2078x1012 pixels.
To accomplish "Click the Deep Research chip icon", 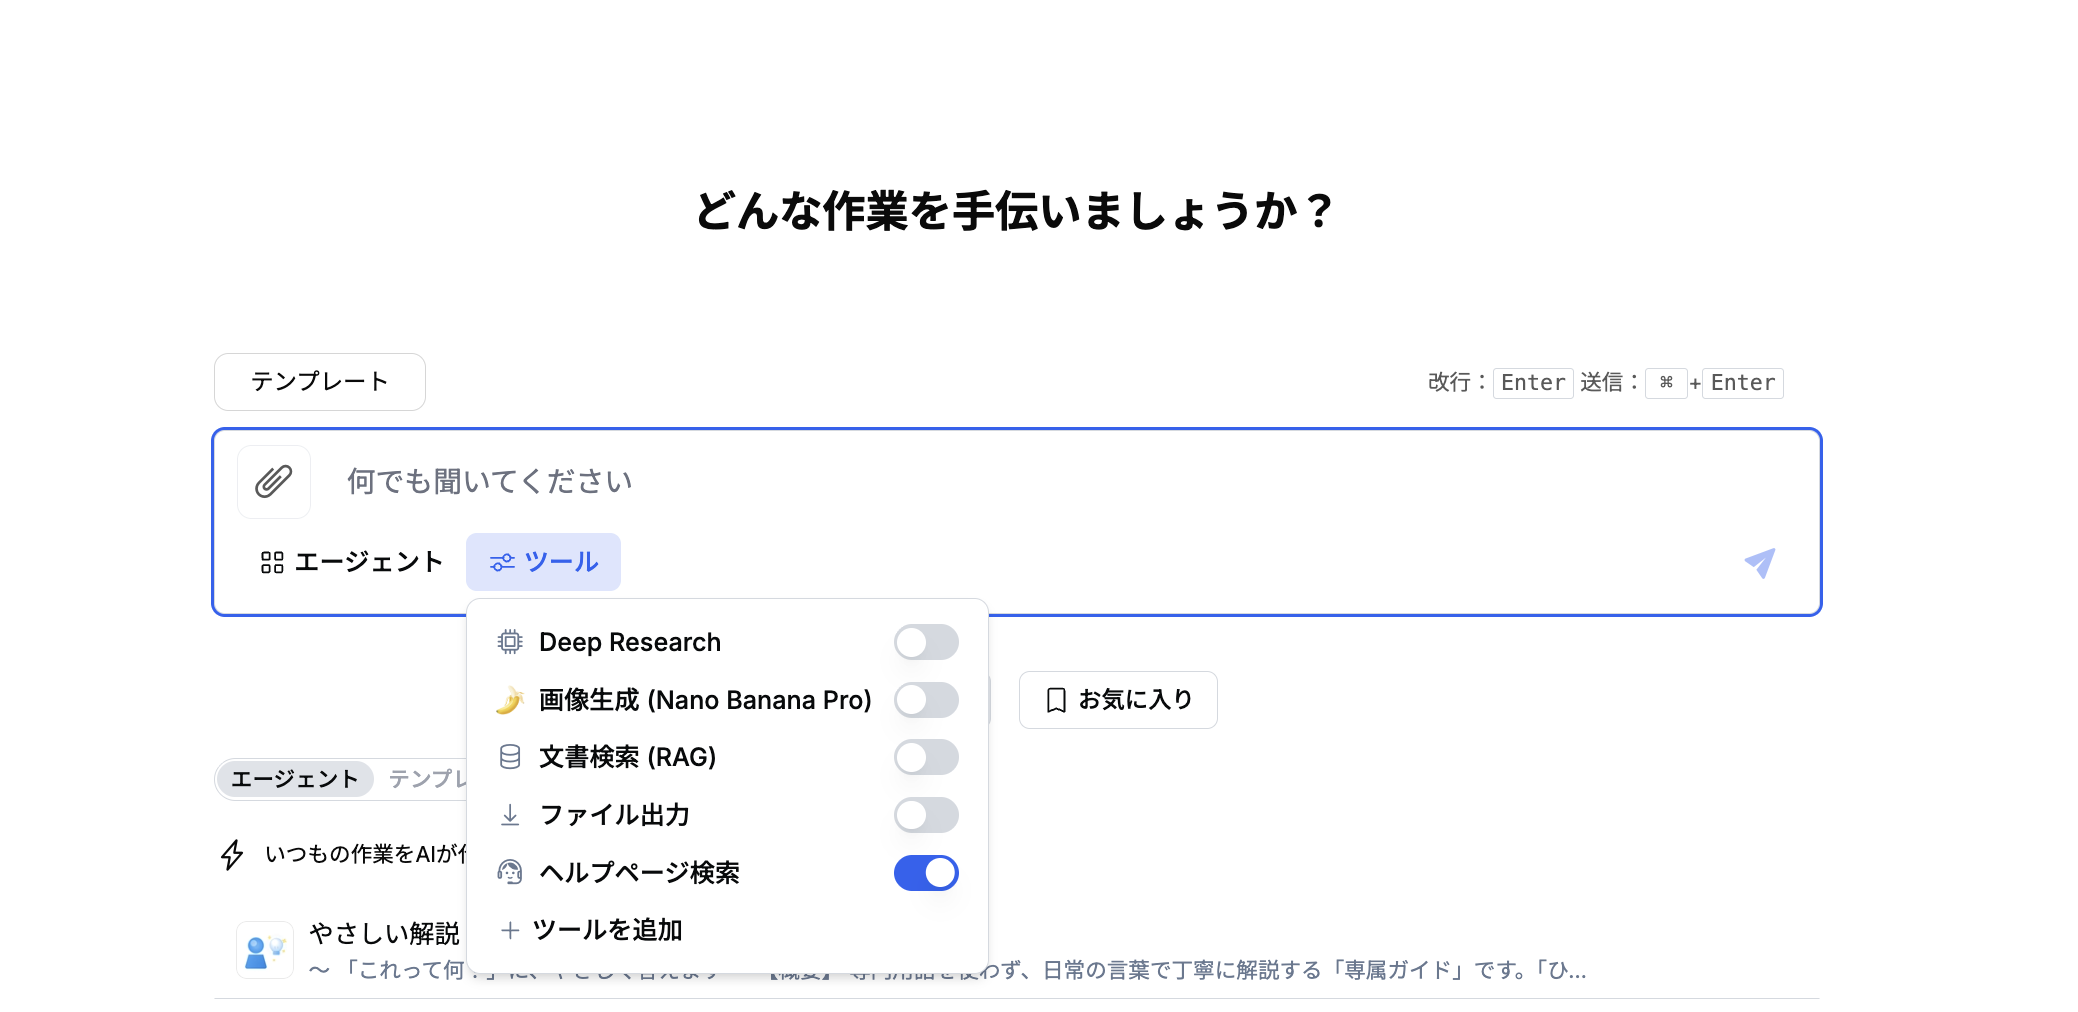I will (x=510, y=642).
